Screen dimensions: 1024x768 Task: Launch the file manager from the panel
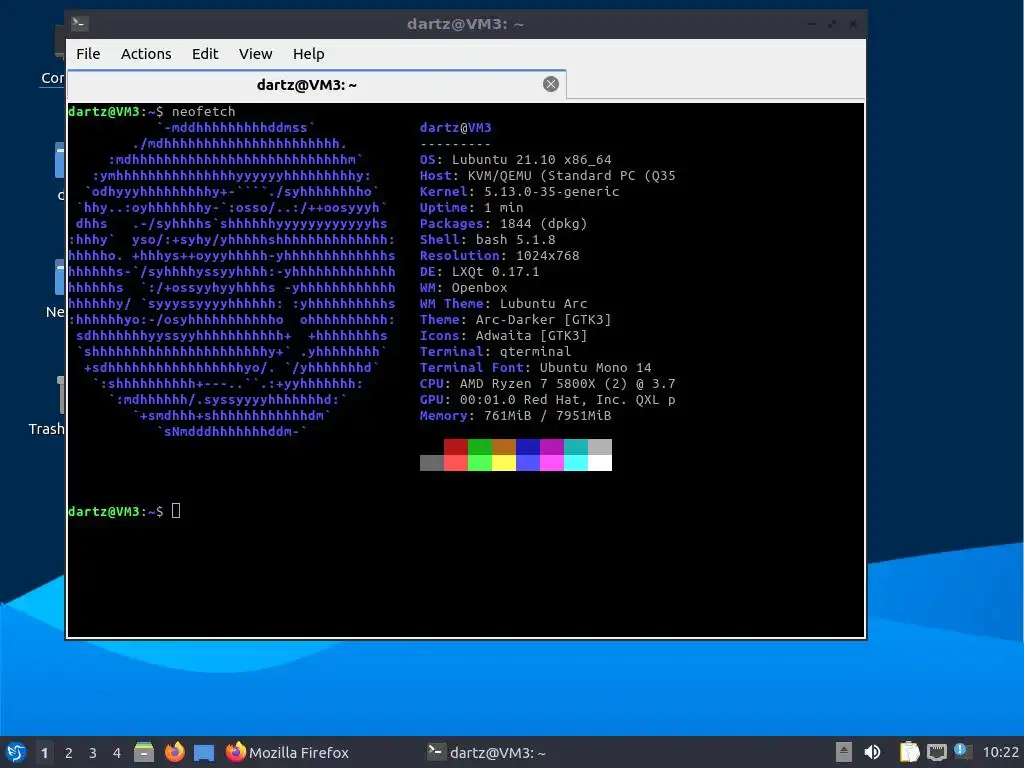tap(144, 752)
